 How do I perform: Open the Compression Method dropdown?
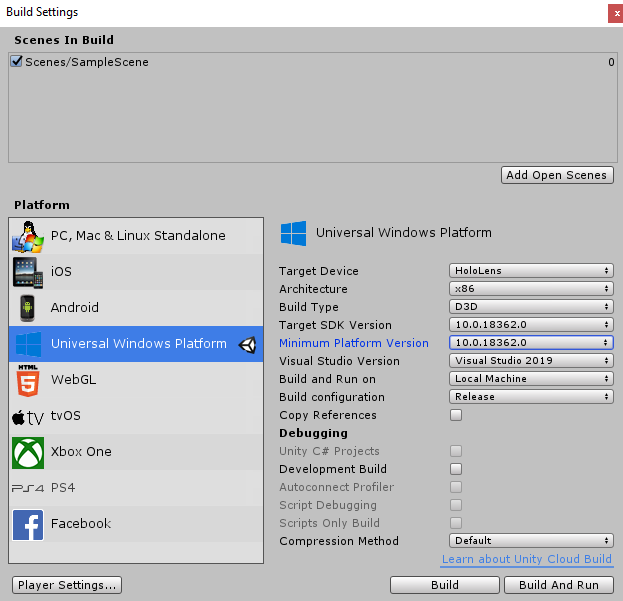[x=531, y=541]
